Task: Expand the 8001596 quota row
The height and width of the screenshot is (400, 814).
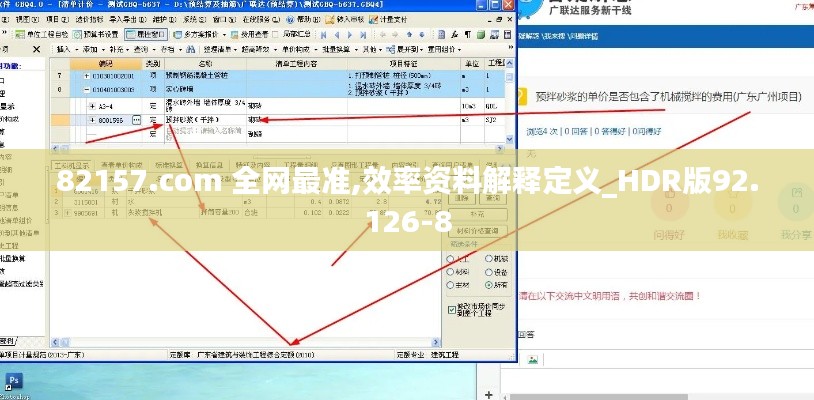Action: click(x=92, y=120)
